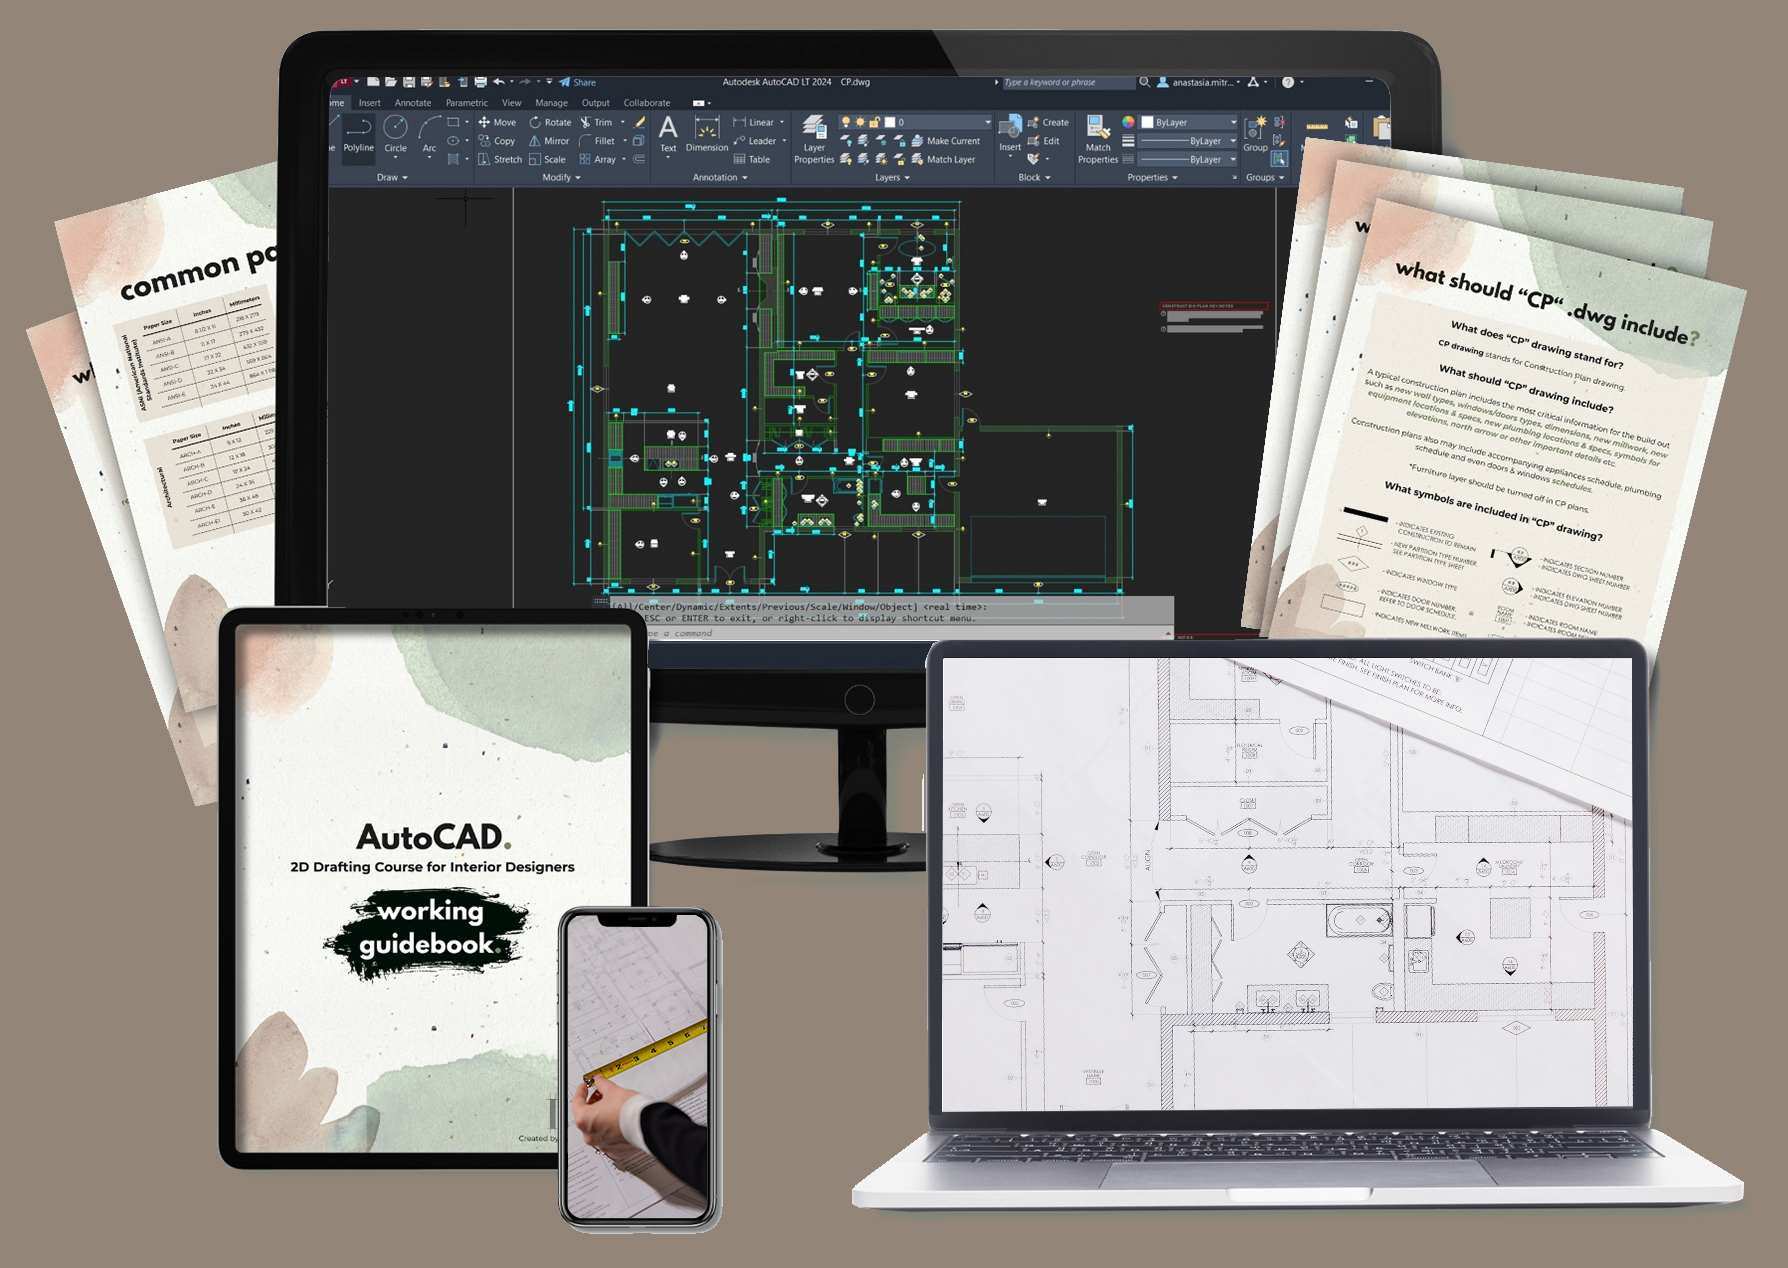Click the Array tool

[x=598, y=159]
